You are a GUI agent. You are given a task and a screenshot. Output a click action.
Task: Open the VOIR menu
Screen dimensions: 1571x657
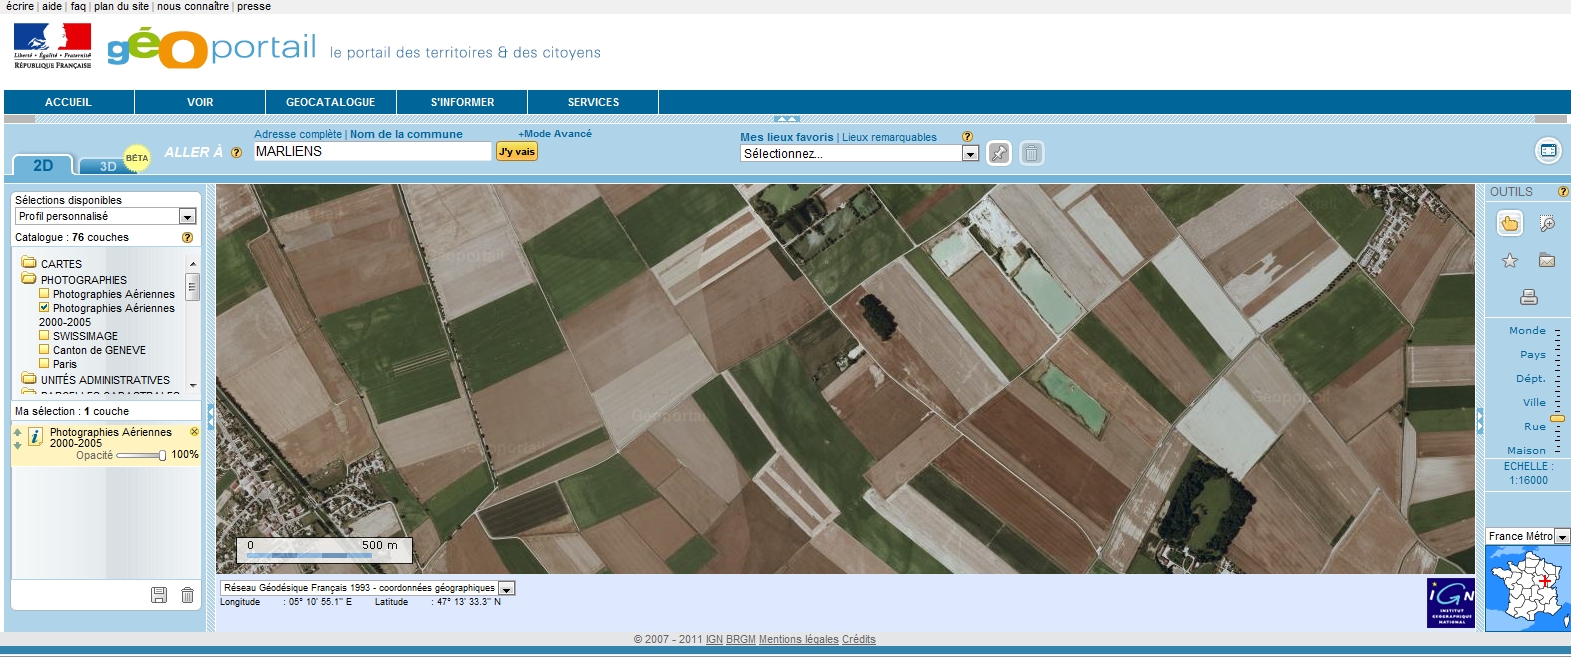click(200, 102)
